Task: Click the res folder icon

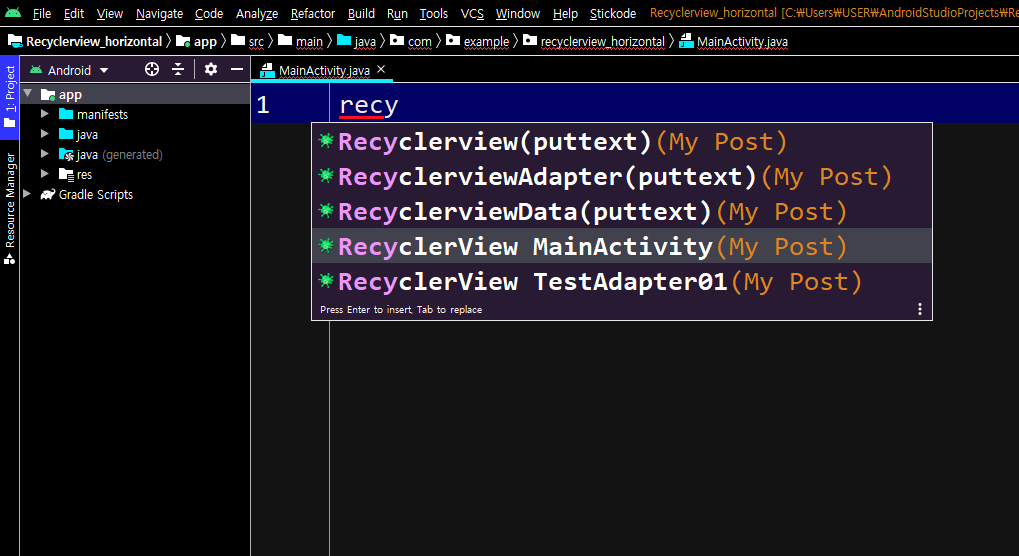Action: [66, 175]
